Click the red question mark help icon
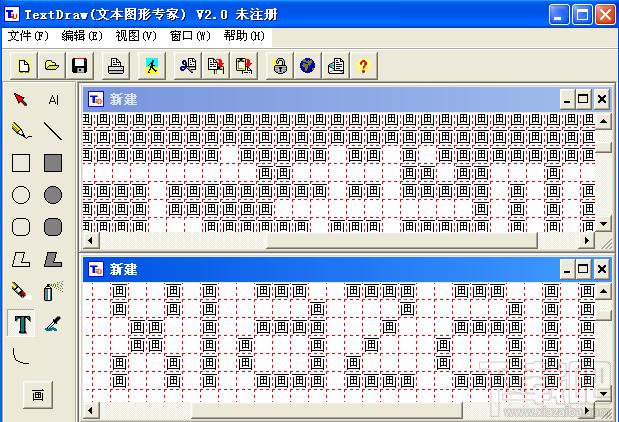 (363, 66)
